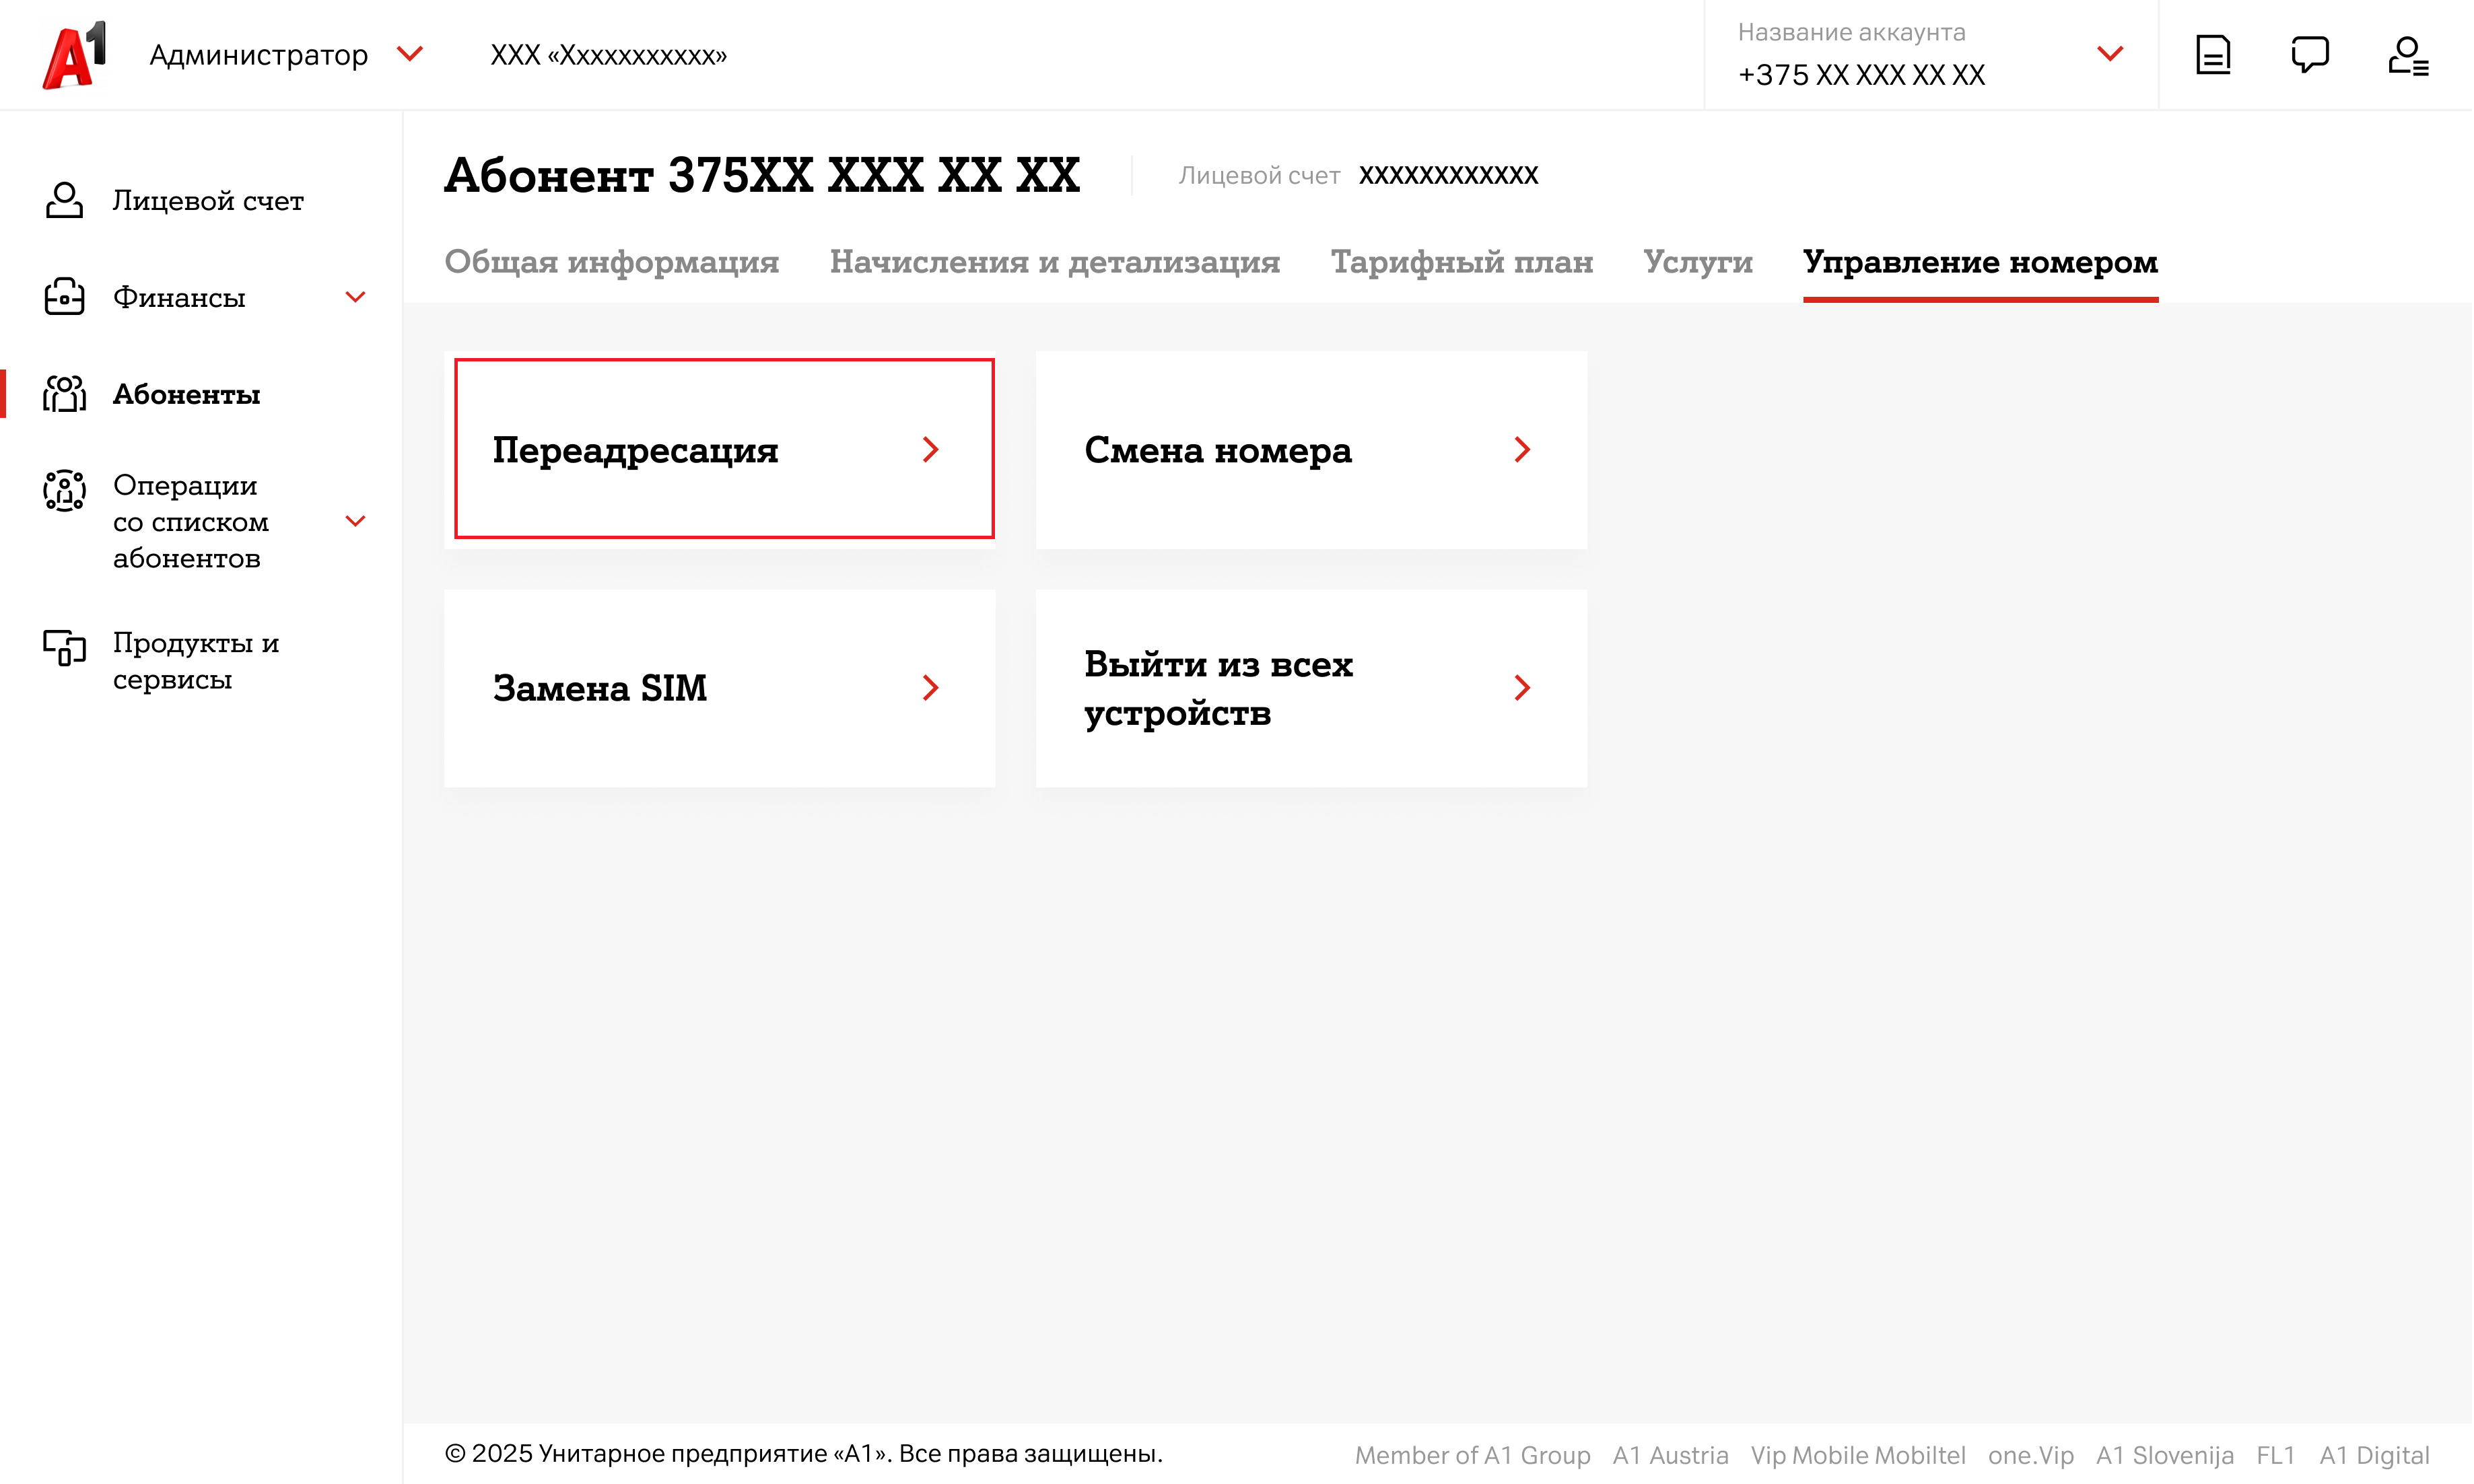This screenshot has height=1484, width=2474.
Task: Expand Операции со списком абонентов section
Action: (x=355, y=521)
